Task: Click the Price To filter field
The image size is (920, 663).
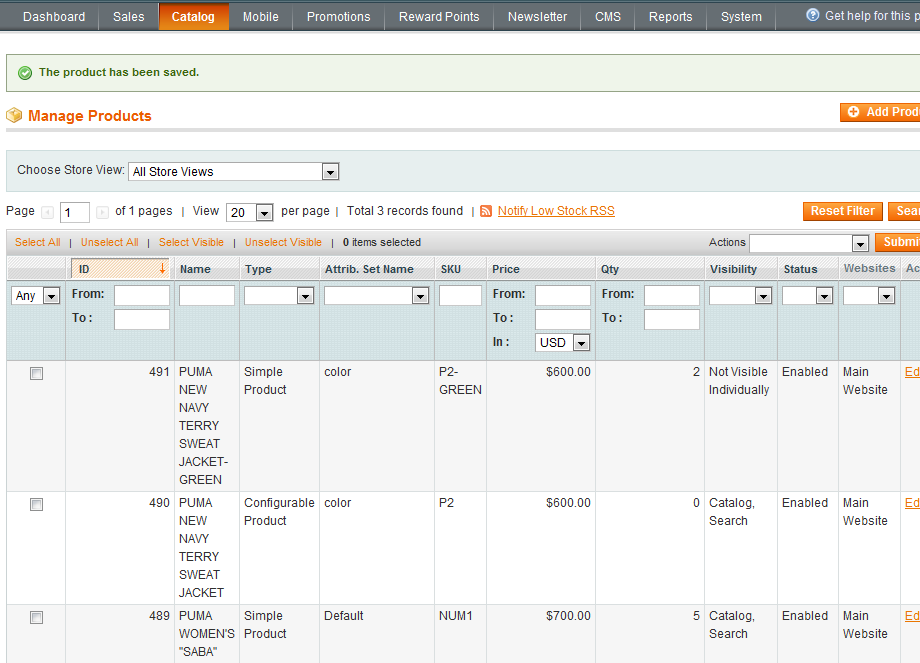Action: pos(563,319)
